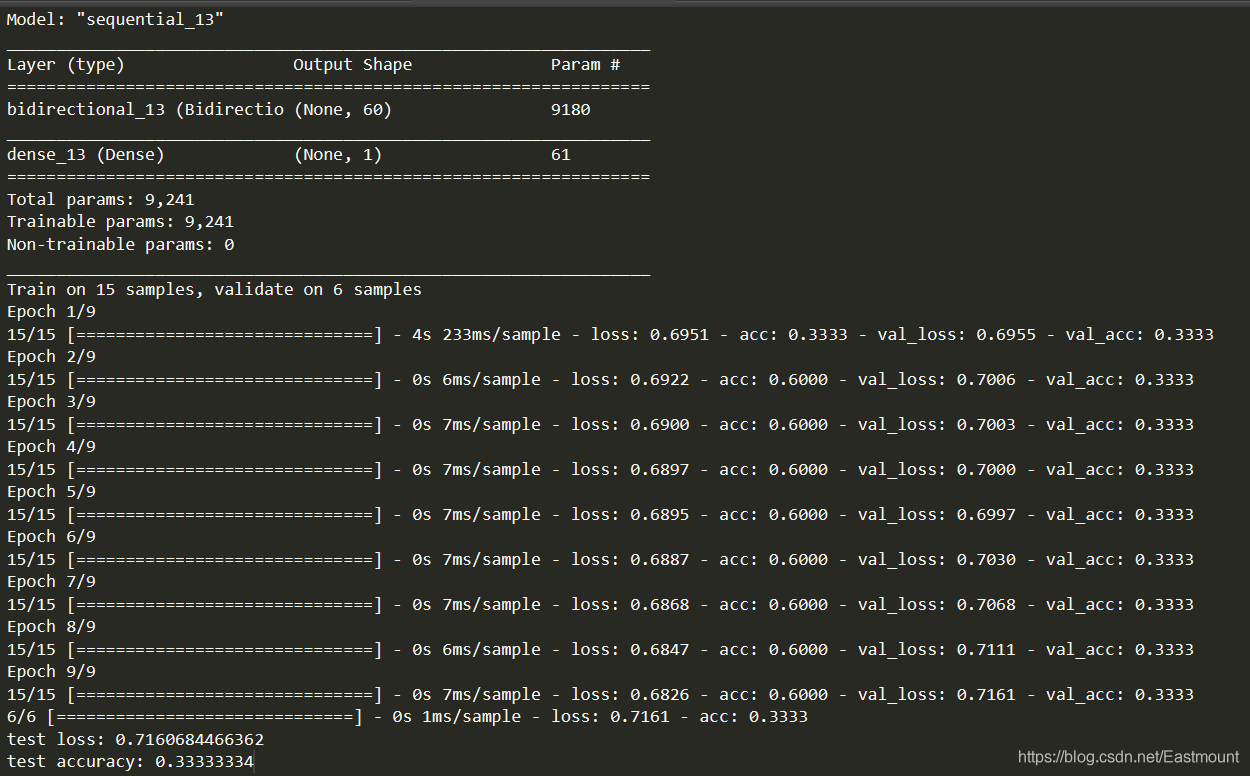Screen dimensions: 1250x776
Task: Select the bidirectional_13 layer row
Action: pyautogui.click(x=145, y=110)
